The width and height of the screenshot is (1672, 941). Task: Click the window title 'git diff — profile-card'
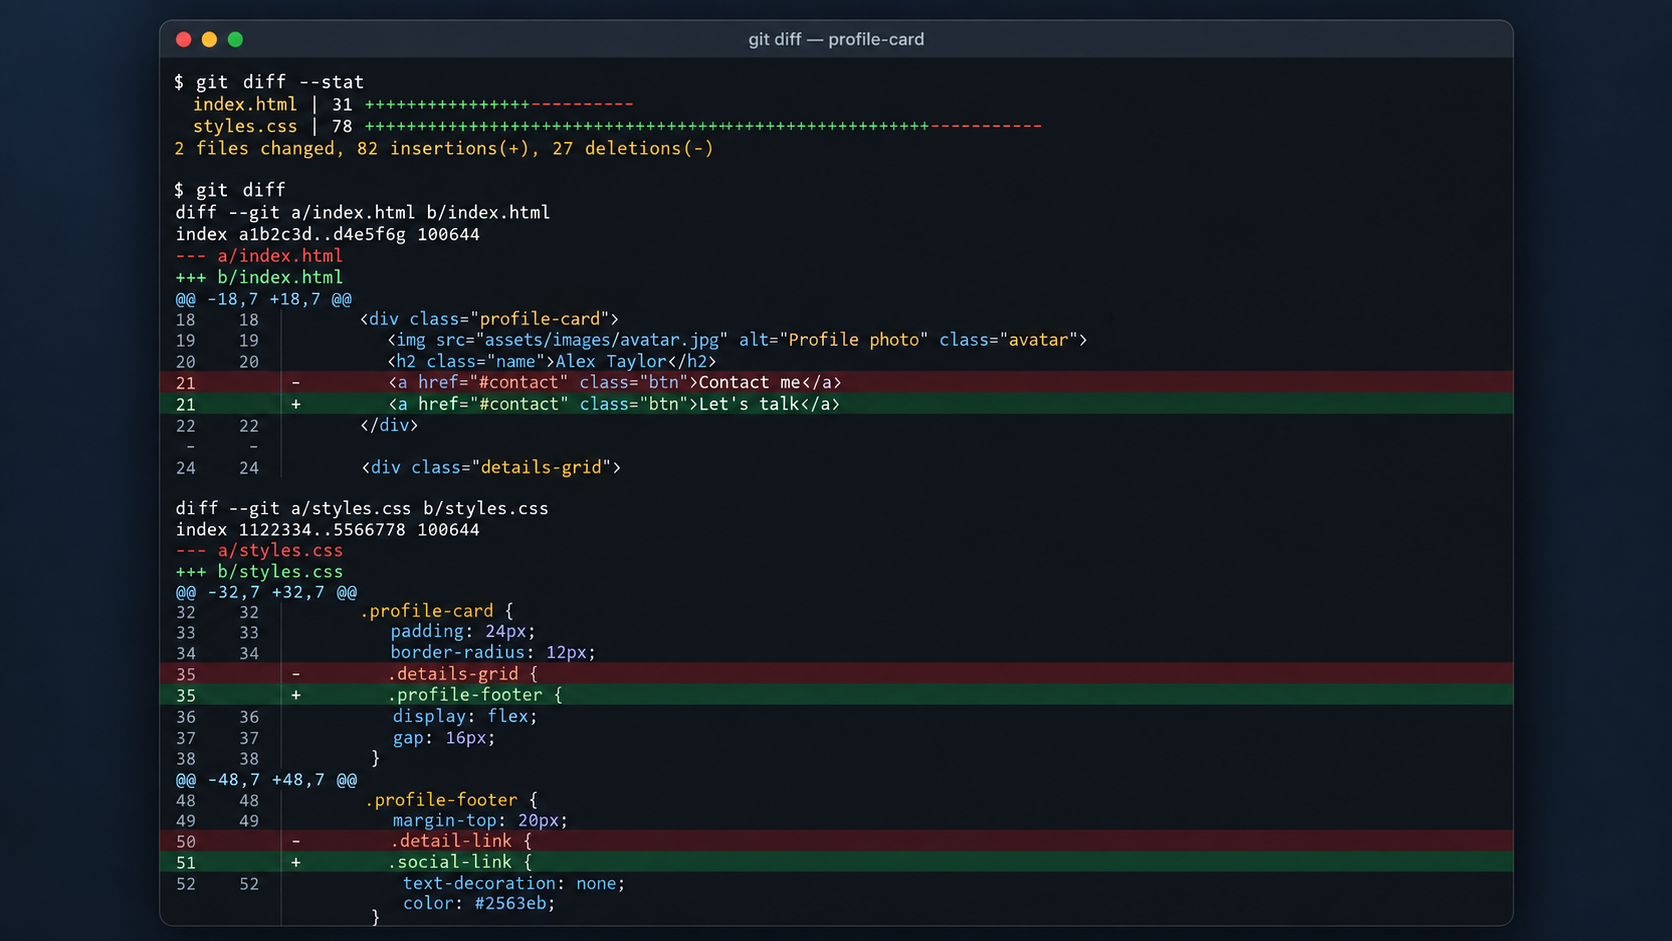click(x=836, y=39)
